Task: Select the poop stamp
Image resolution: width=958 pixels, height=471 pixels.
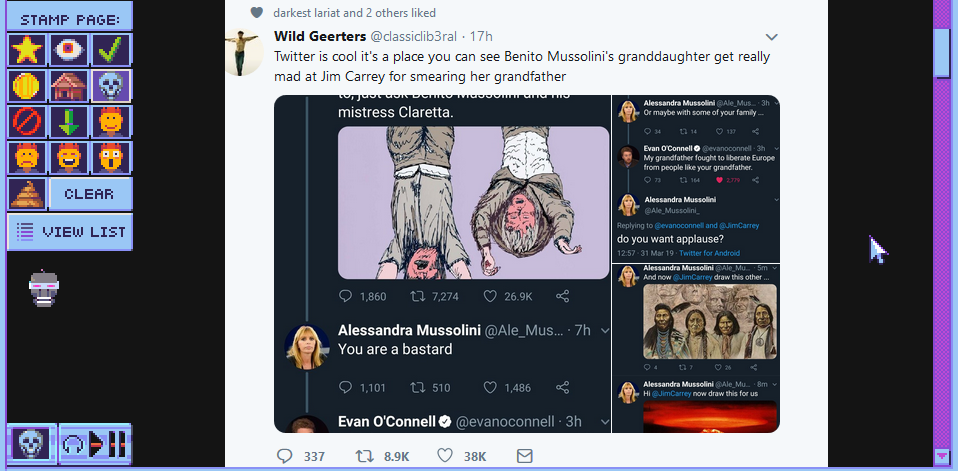Action: point(26,193)
